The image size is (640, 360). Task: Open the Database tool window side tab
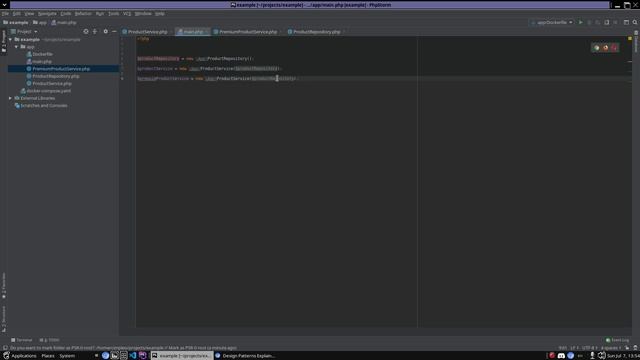tap(636, 41)
